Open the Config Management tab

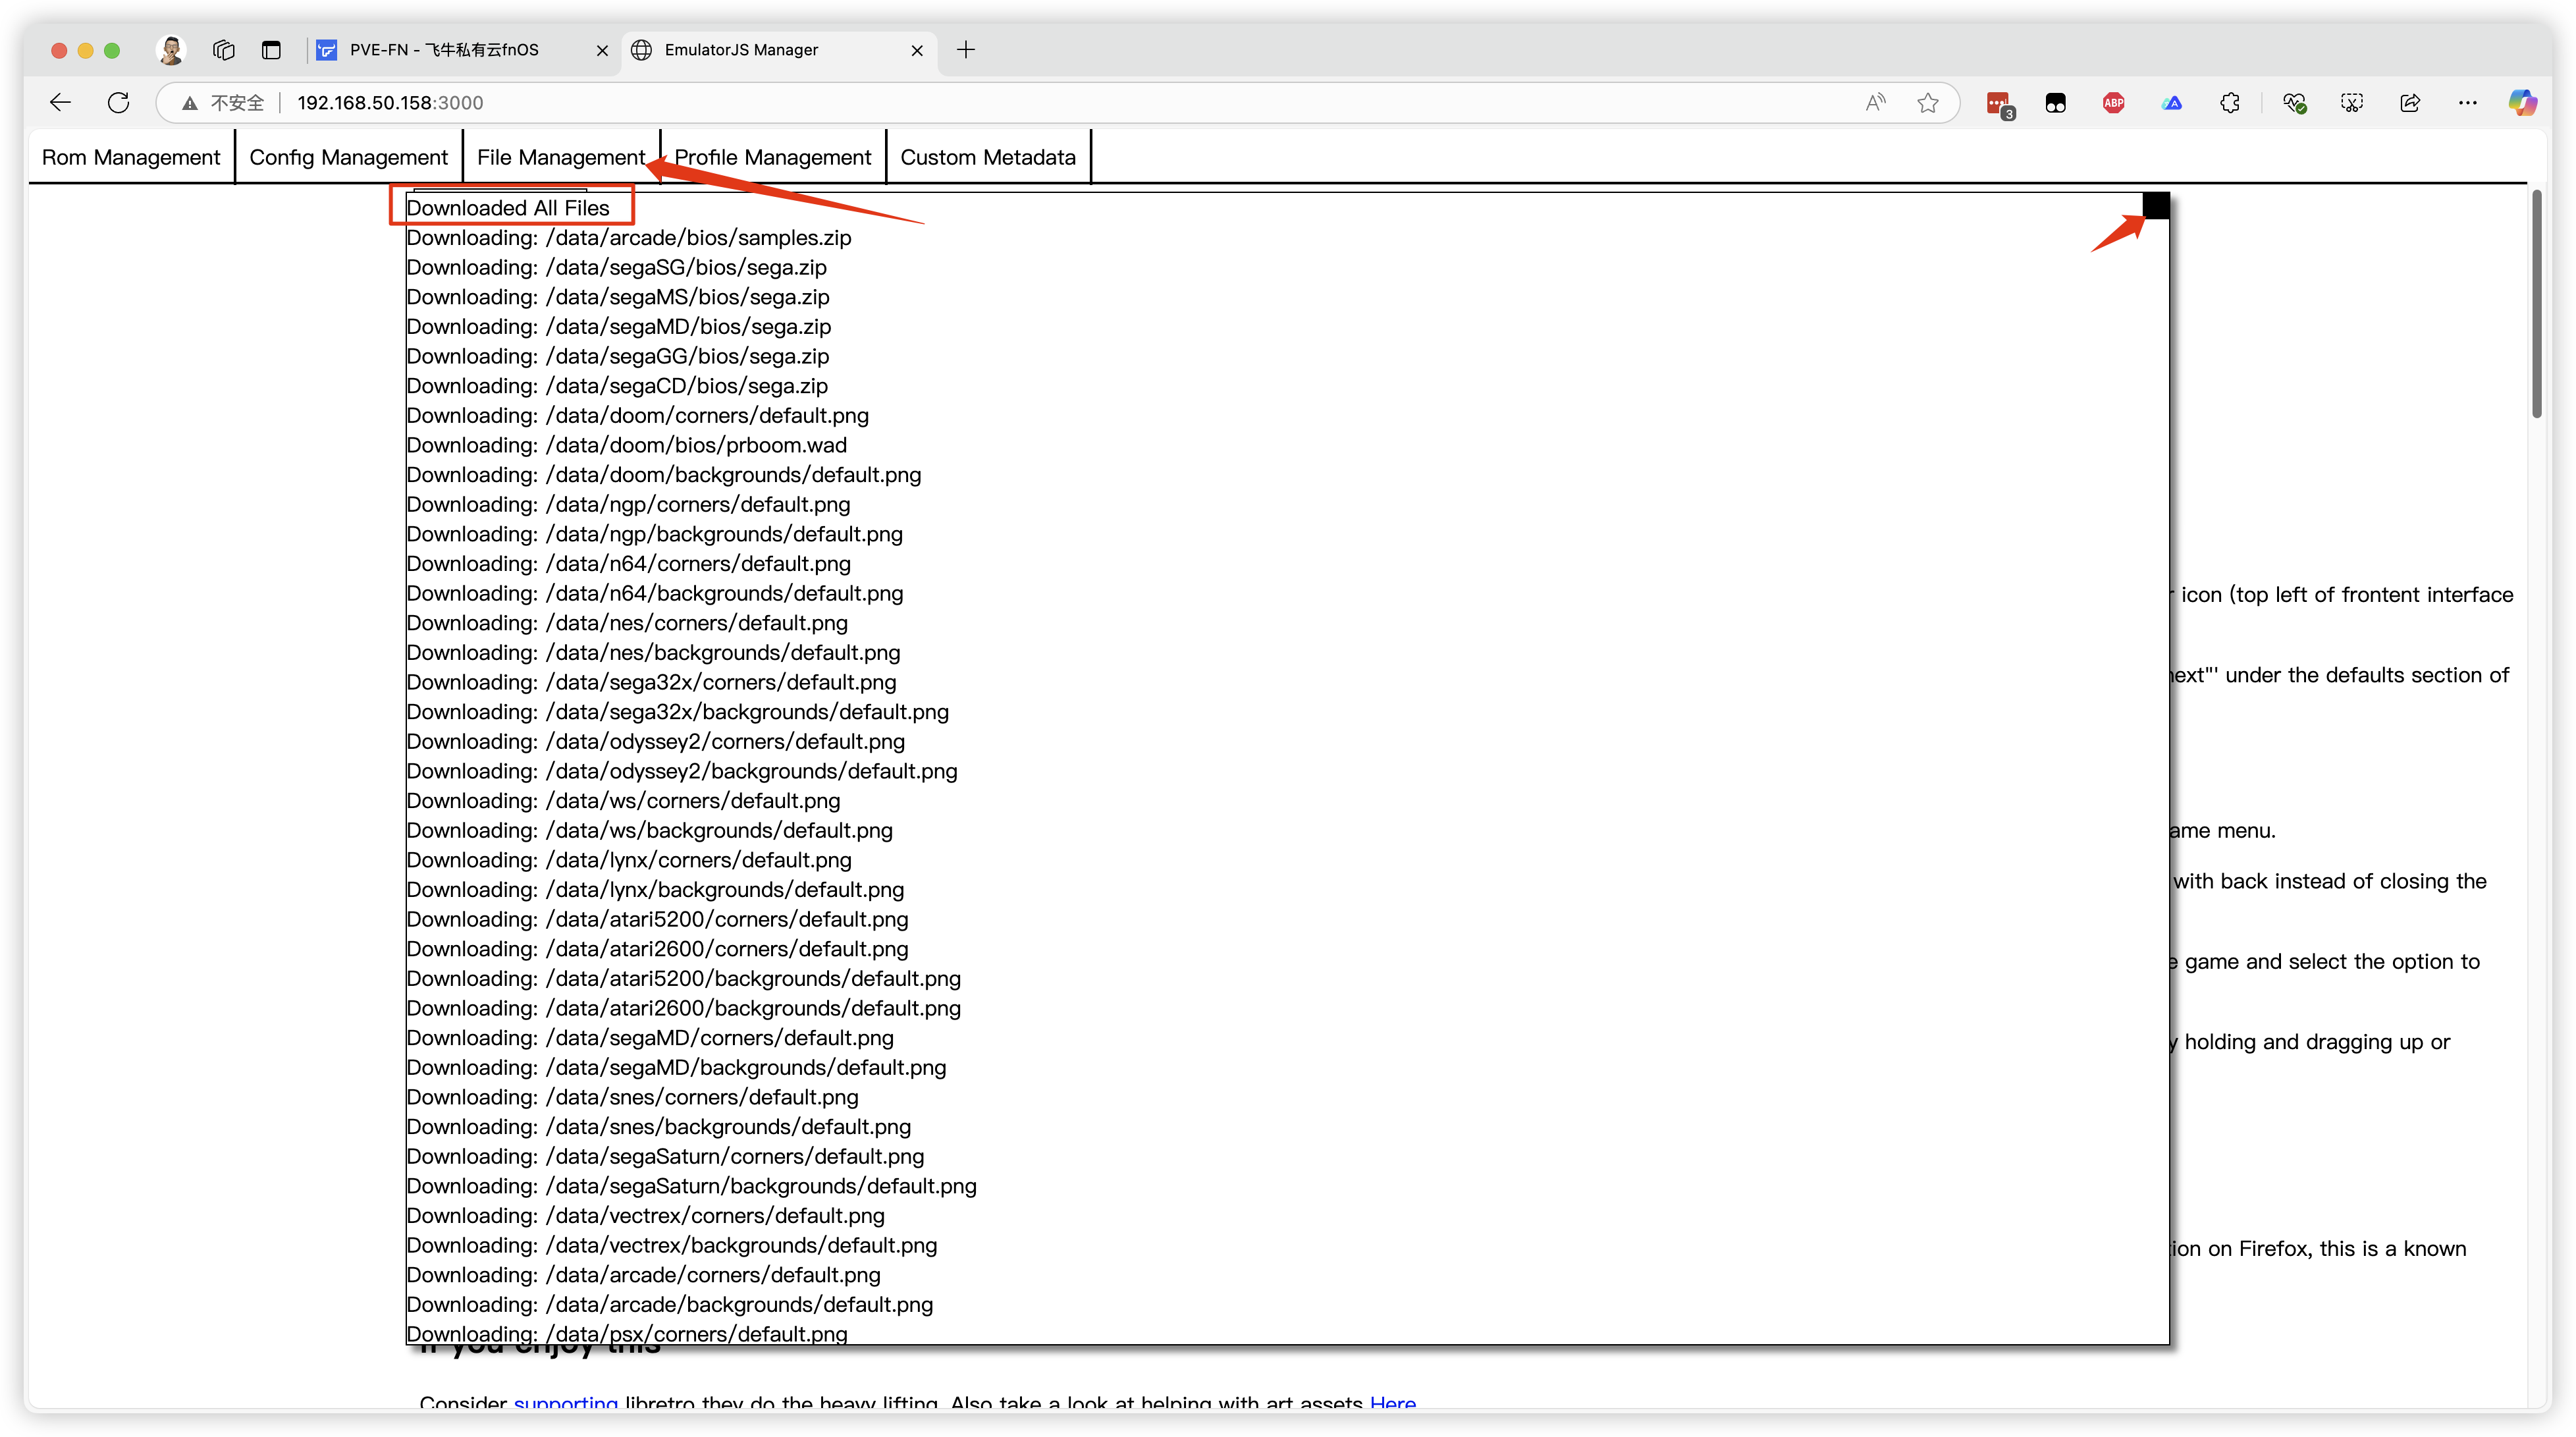348,157
